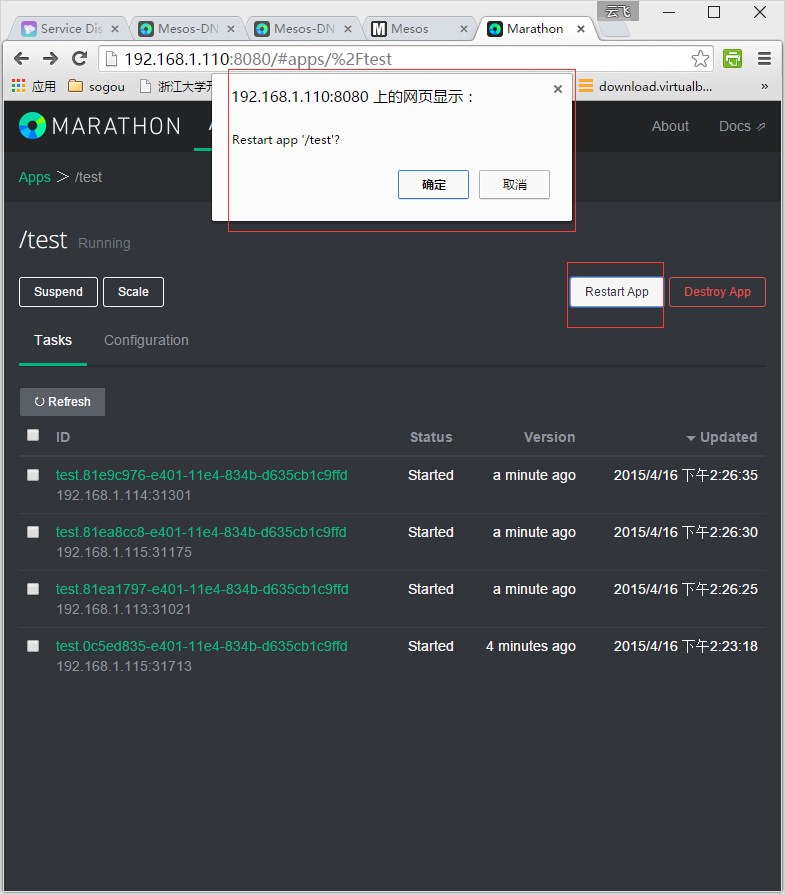The width and height of the screenshot is (785, 895).
Task: Check task test.81ea8cc8 checkbox
Action: coord(33,532)
